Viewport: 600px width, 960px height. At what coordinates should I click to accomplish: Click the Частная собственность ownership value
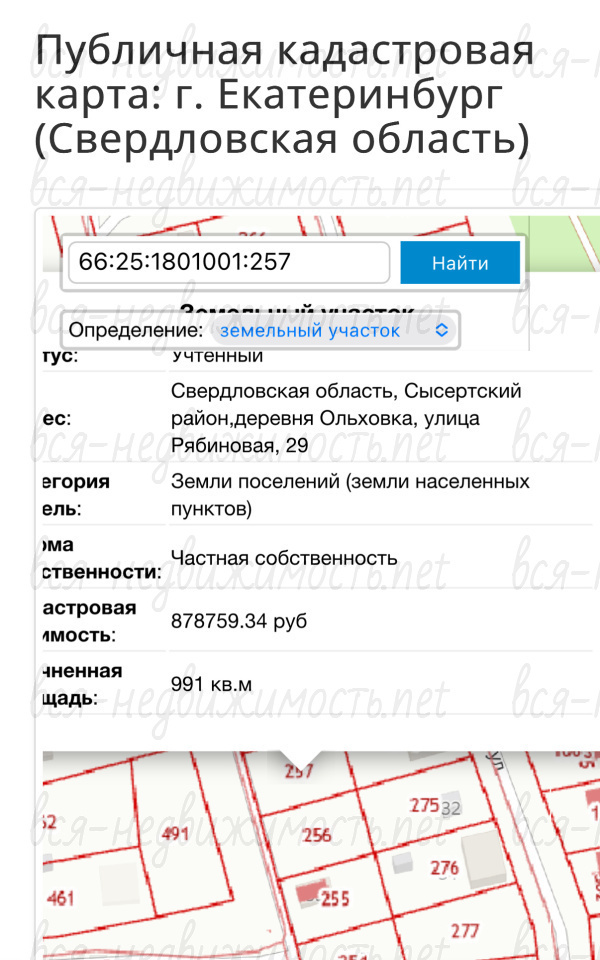(284, 558)
